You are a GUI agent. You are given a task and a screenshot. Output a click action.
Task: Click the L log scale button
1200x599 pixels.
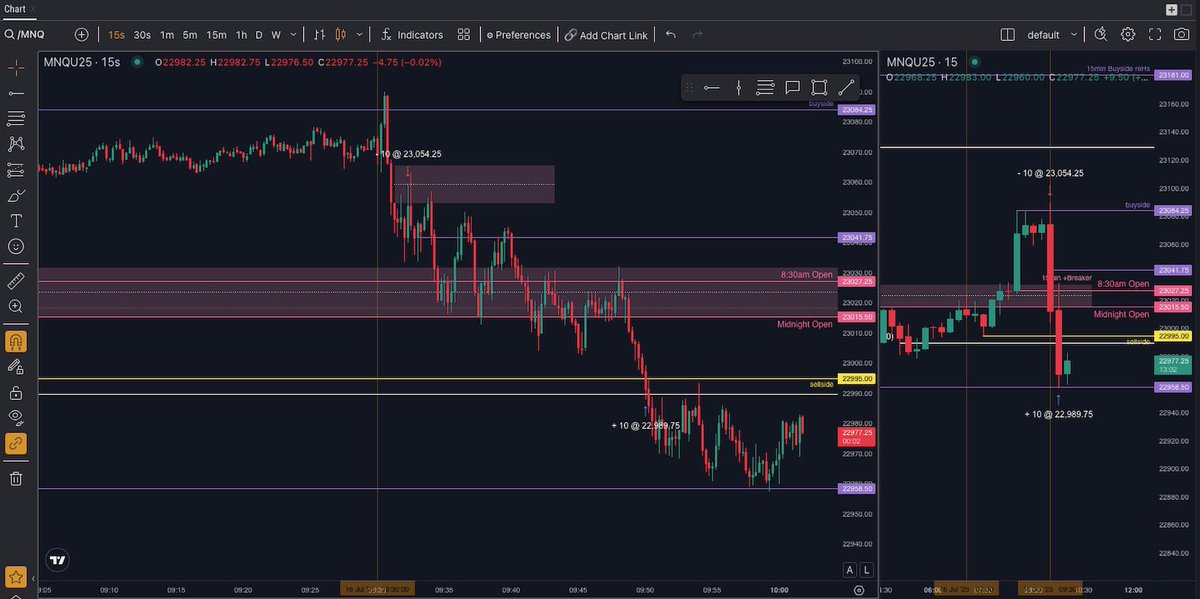pos(866,569)
